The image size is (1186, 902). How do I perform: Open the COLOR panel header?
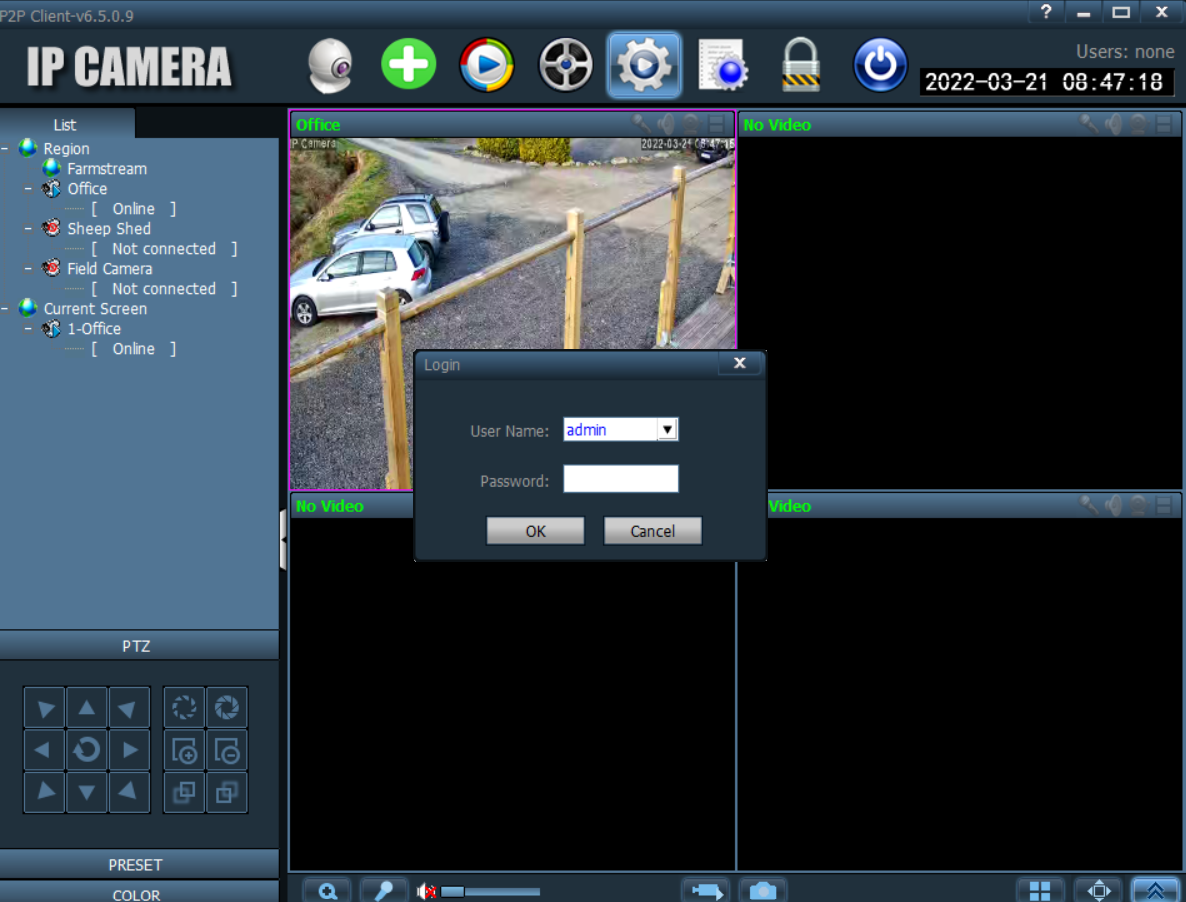coord(137,893)
